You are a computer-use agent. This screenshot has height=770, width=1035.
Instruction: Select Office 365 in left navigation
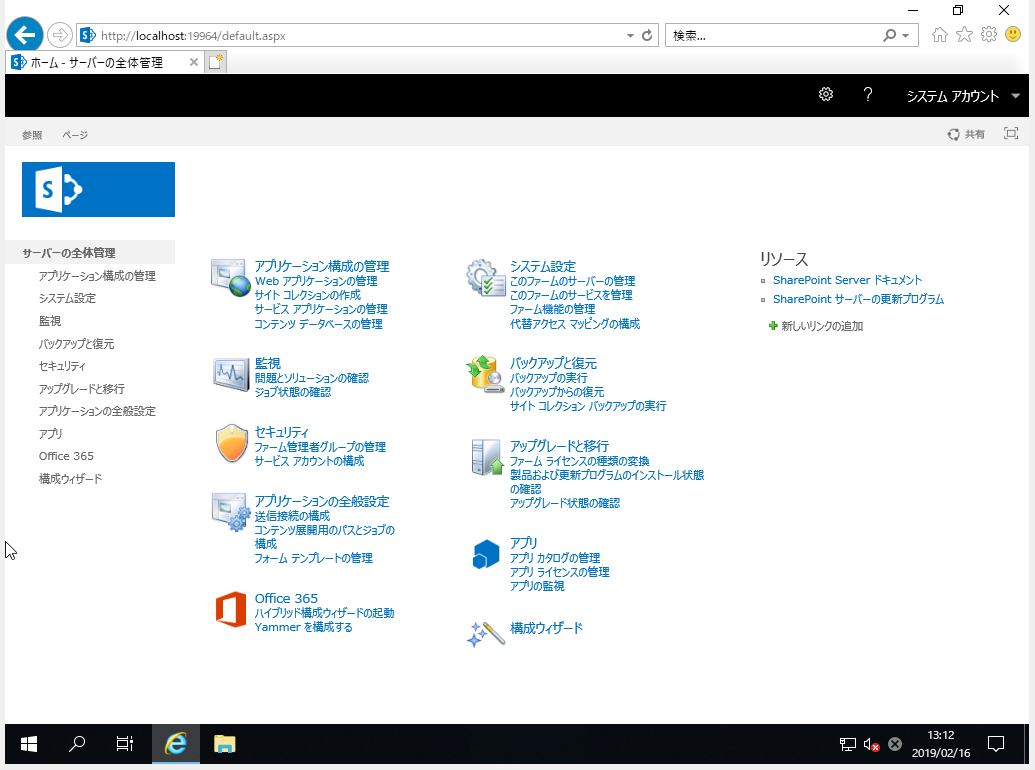coord(66,456)
